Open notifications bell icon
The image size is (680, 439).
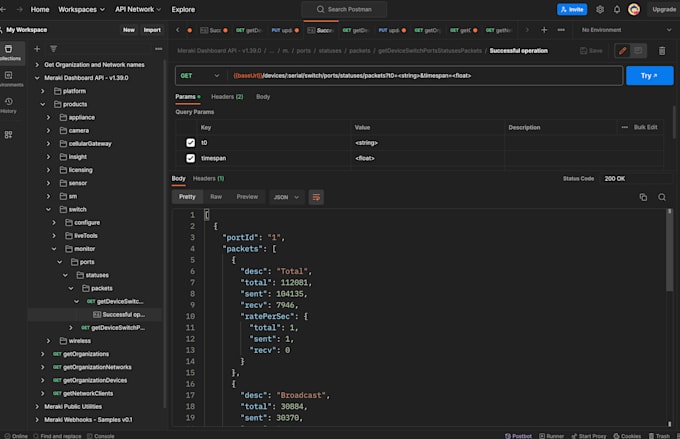(x=617, y=10)
